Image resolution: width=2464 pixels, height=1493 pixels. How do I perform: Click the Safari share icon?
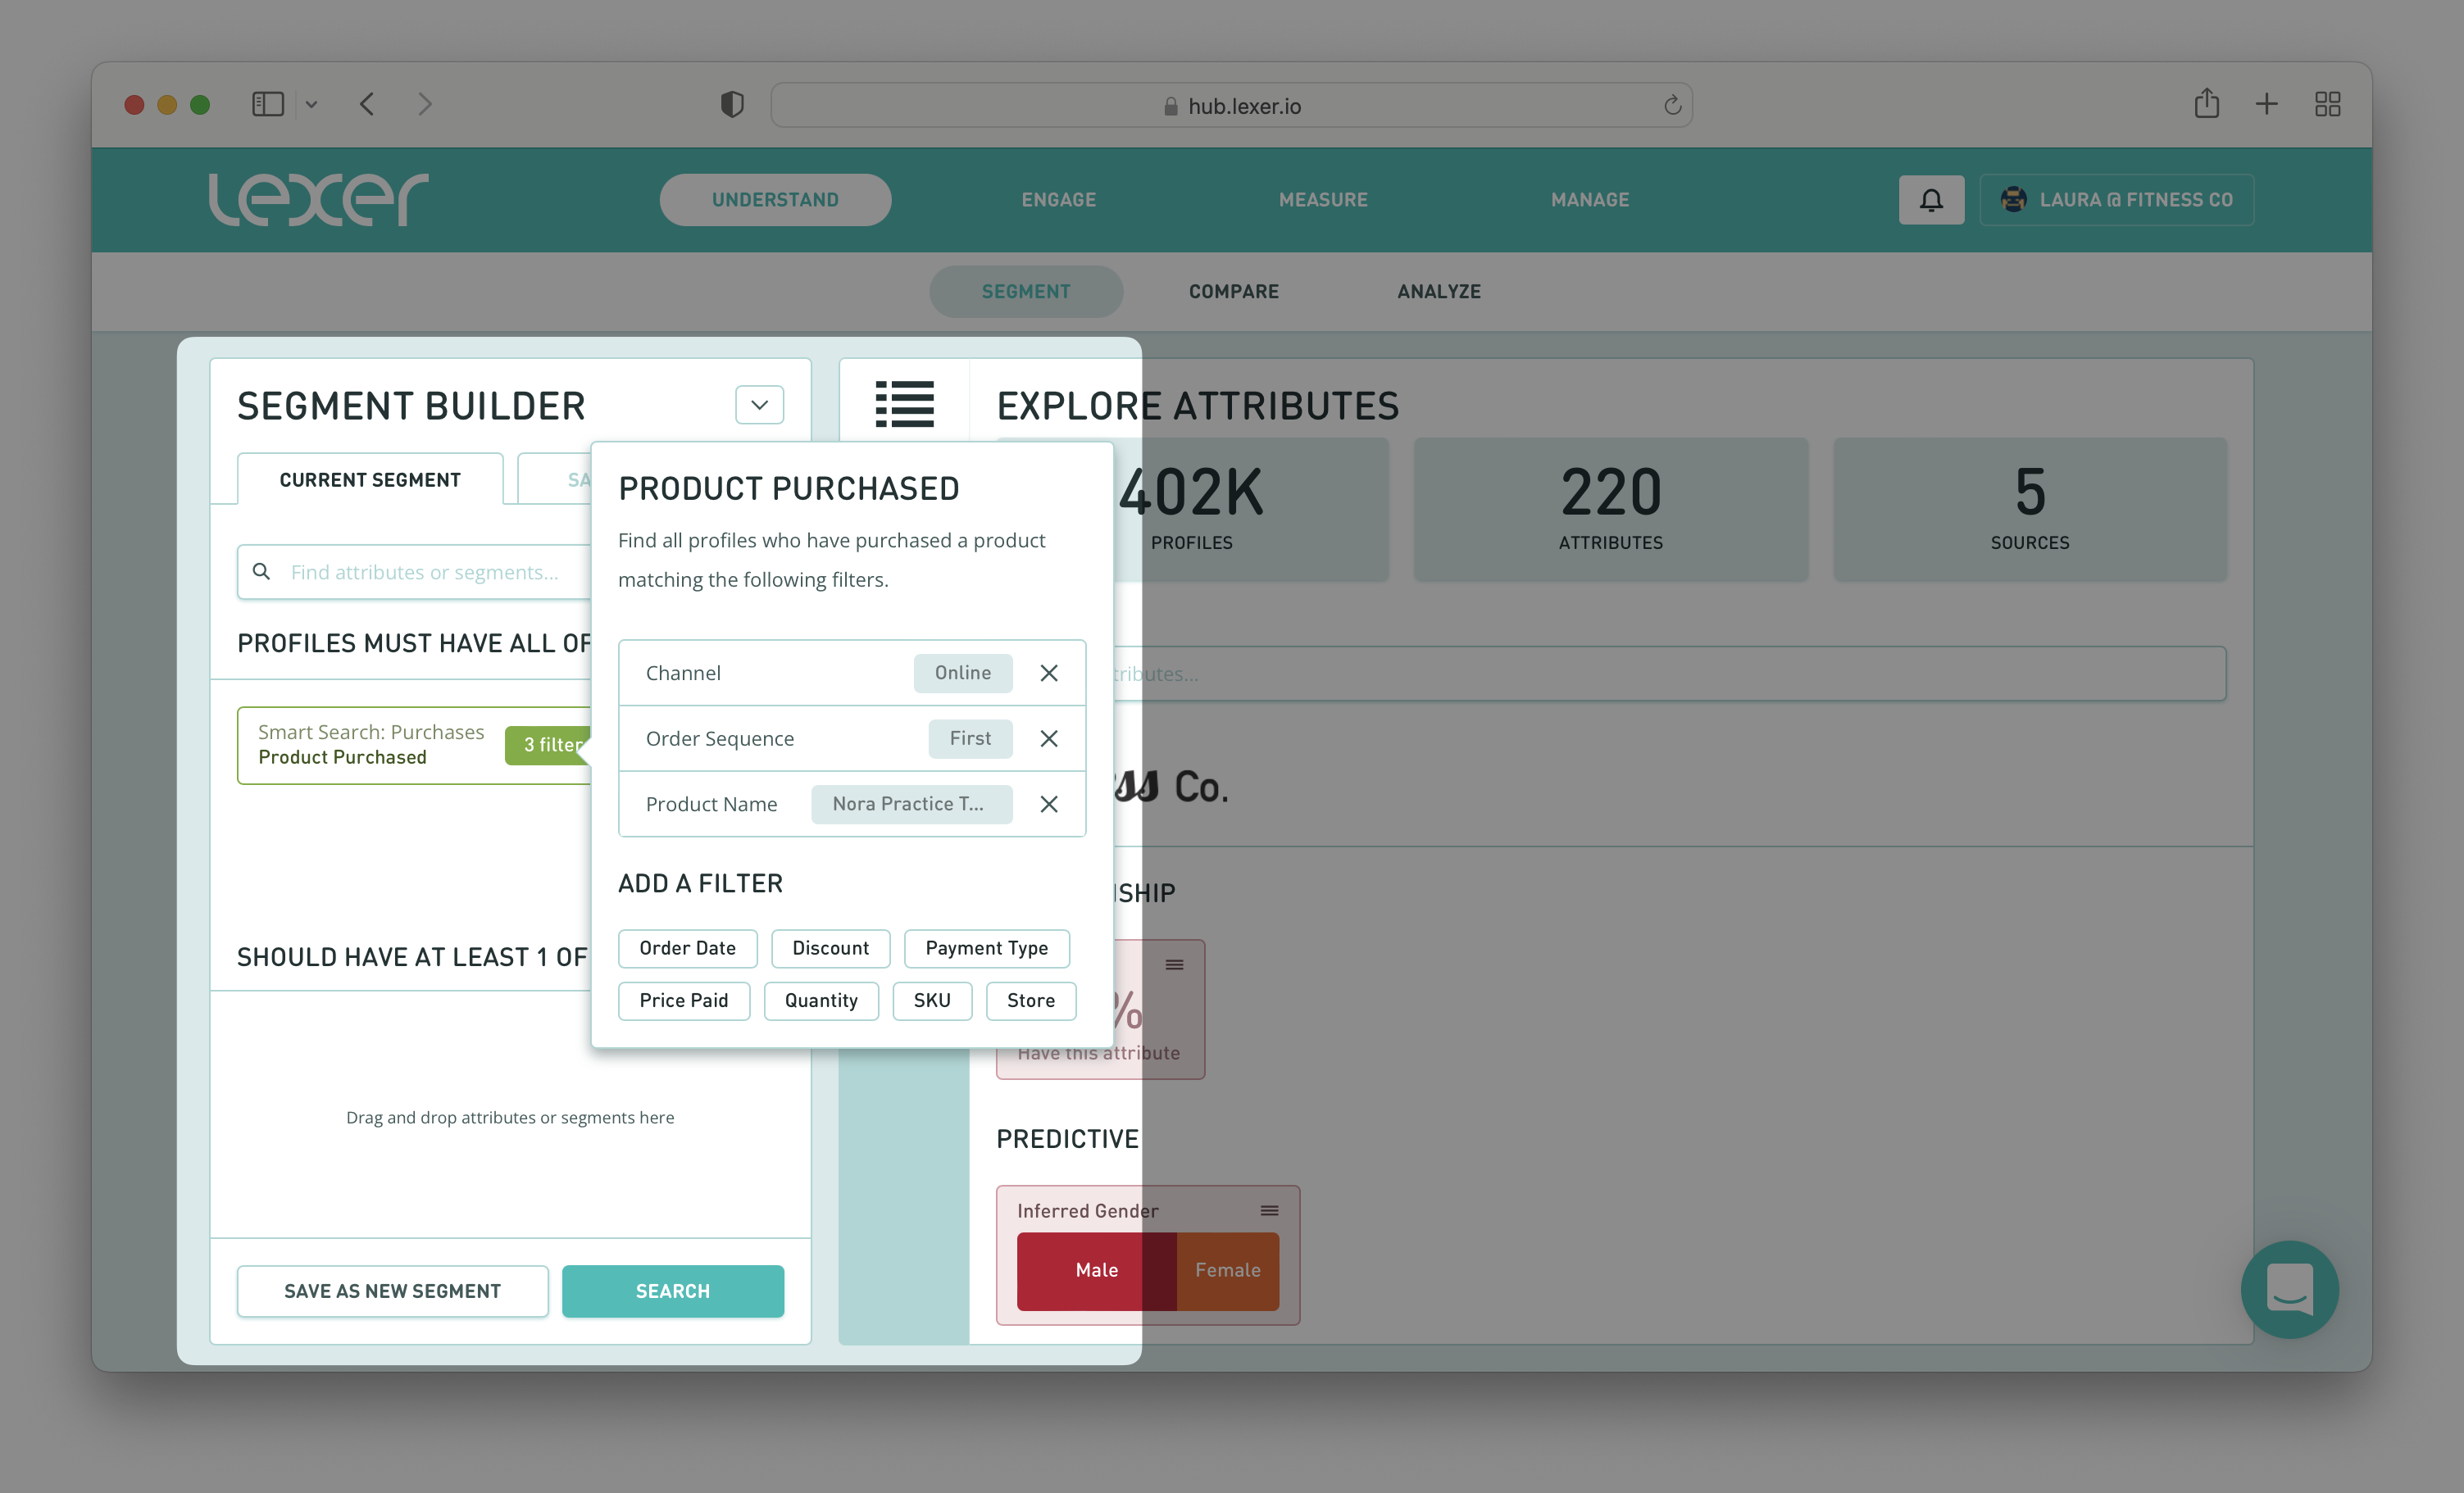click(x=2208, y=104)
